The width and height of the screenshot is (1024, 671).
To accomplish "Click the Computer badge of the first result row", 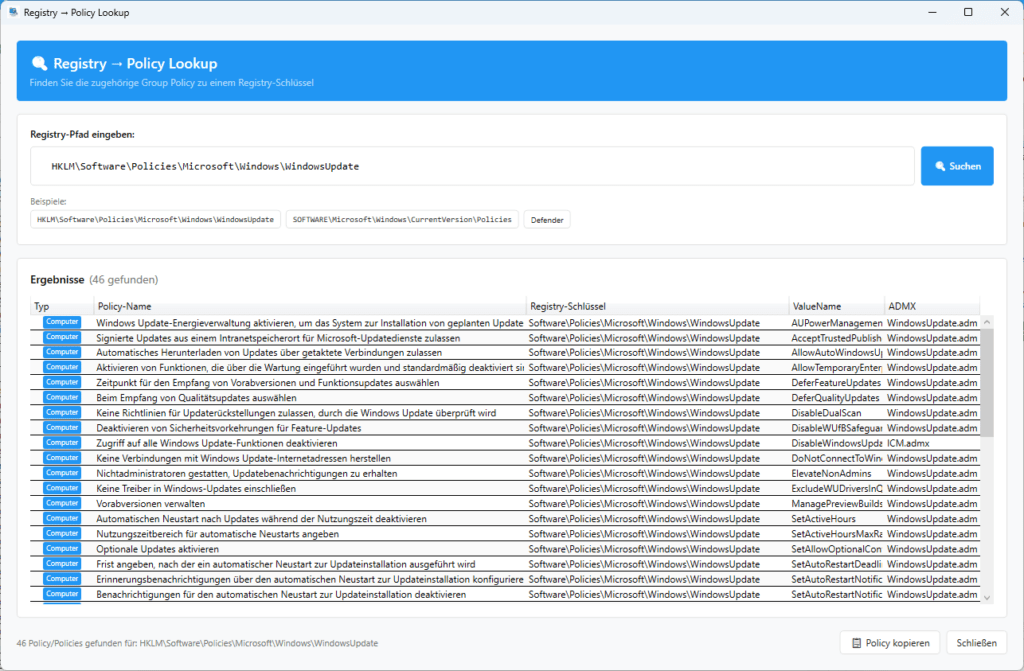I will pos(61,321).
